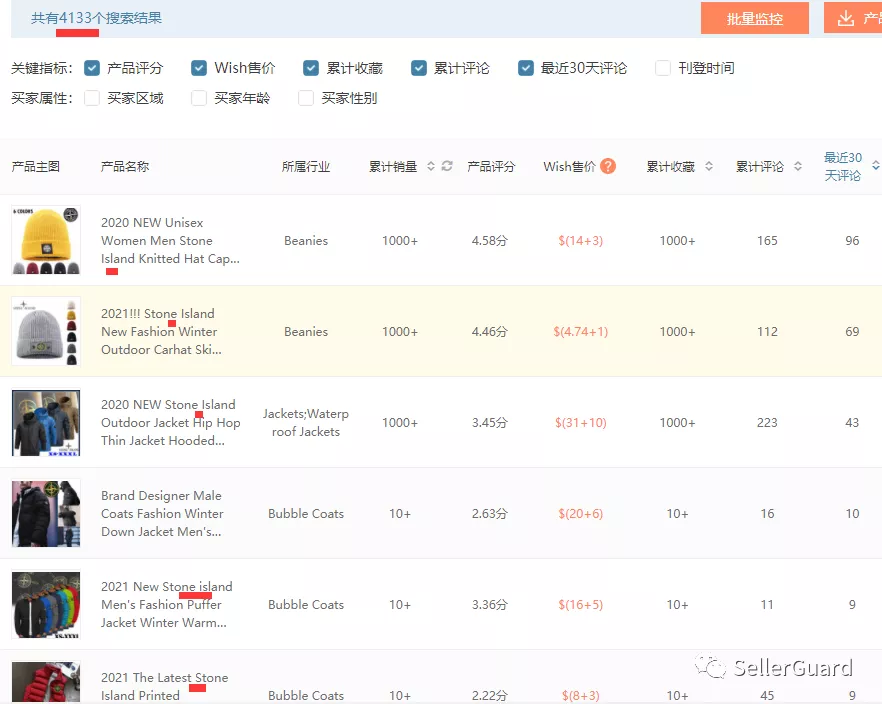Viewport: 882px width, 704px height.
Task: Sort by 最近30天评论 column arrows
Action: coord(875,166)
